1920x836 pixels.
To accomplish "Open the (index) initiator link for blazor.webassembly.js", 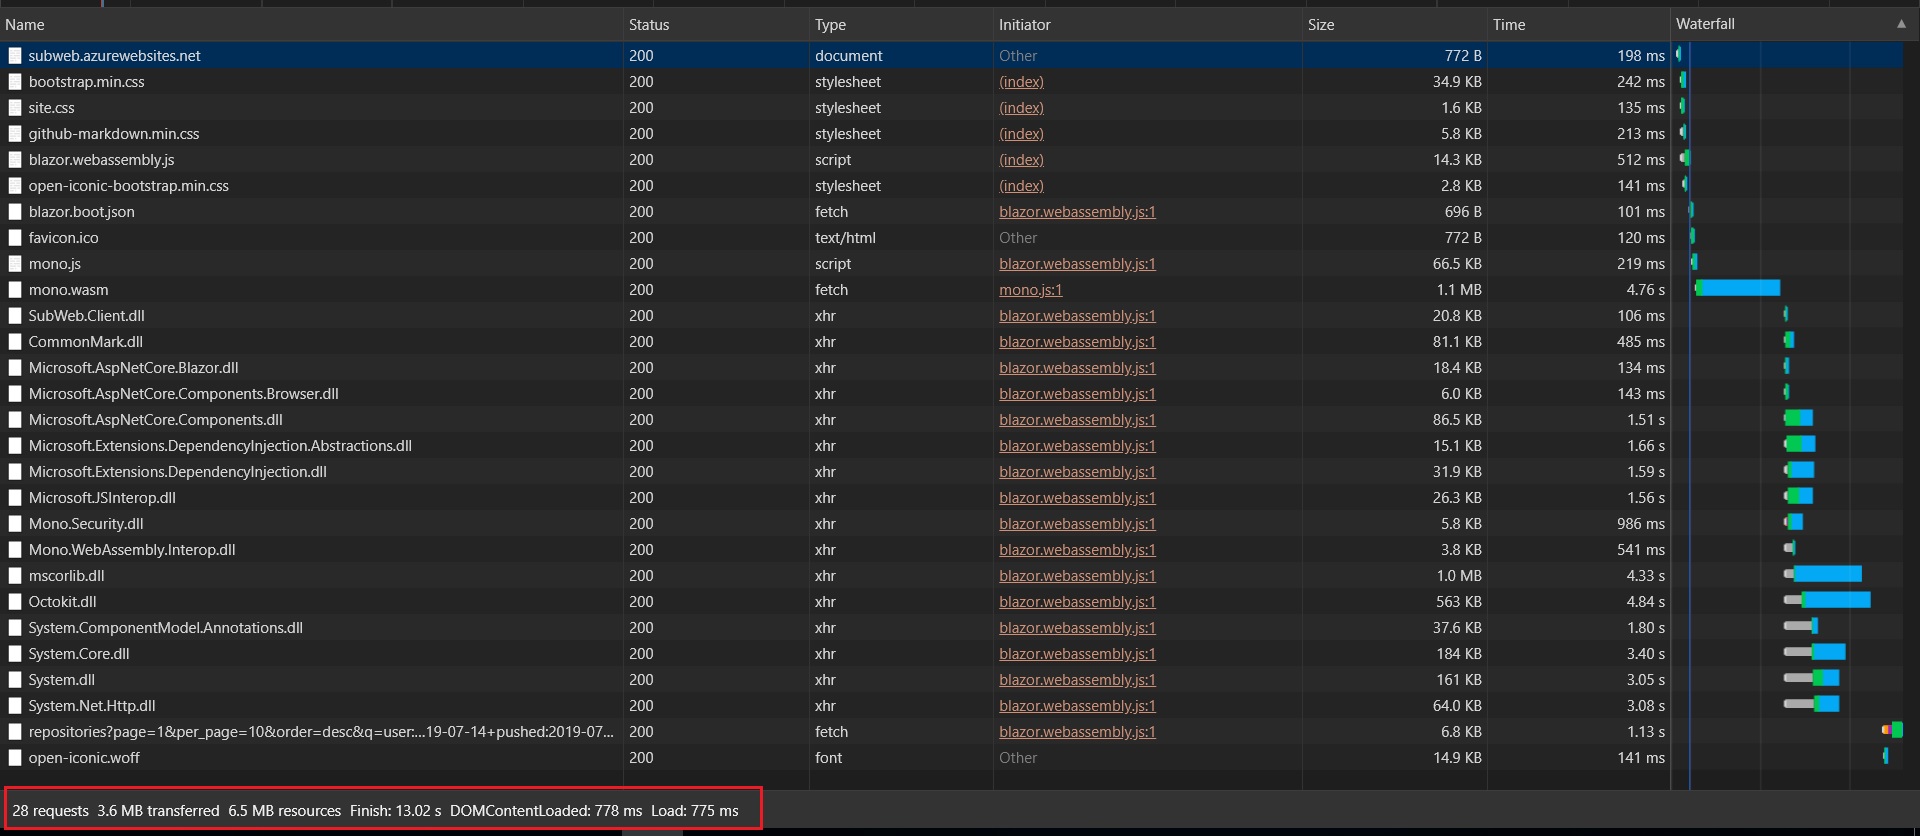I will pos(1021,160).
